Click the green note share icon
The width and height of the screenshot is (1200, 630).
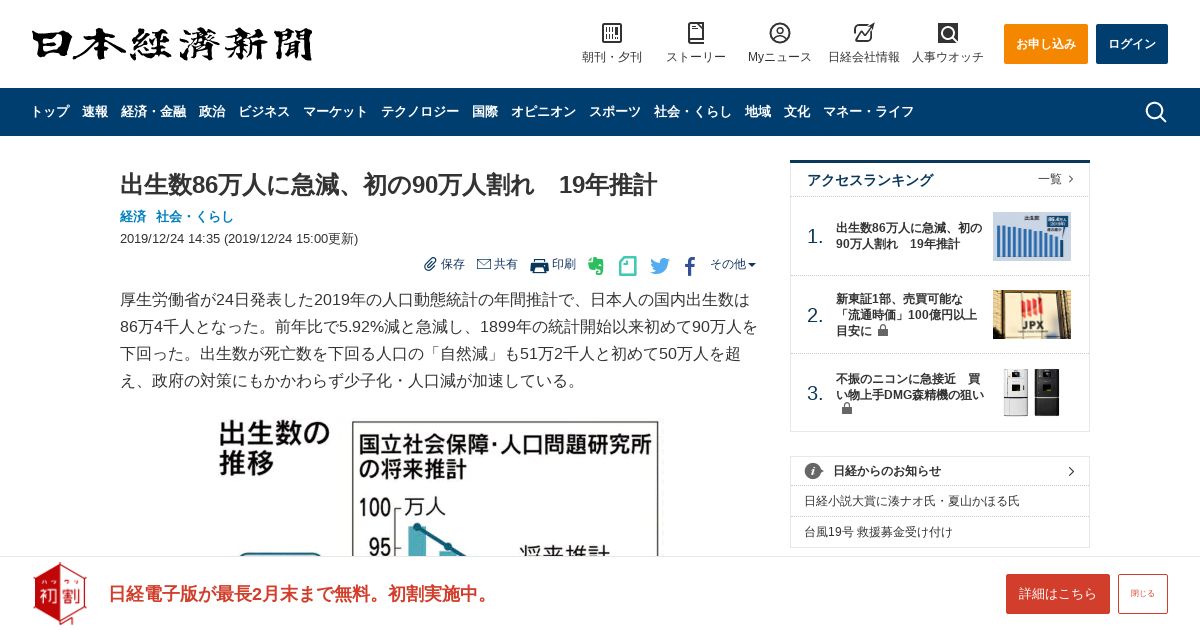[x=628, y=266]
